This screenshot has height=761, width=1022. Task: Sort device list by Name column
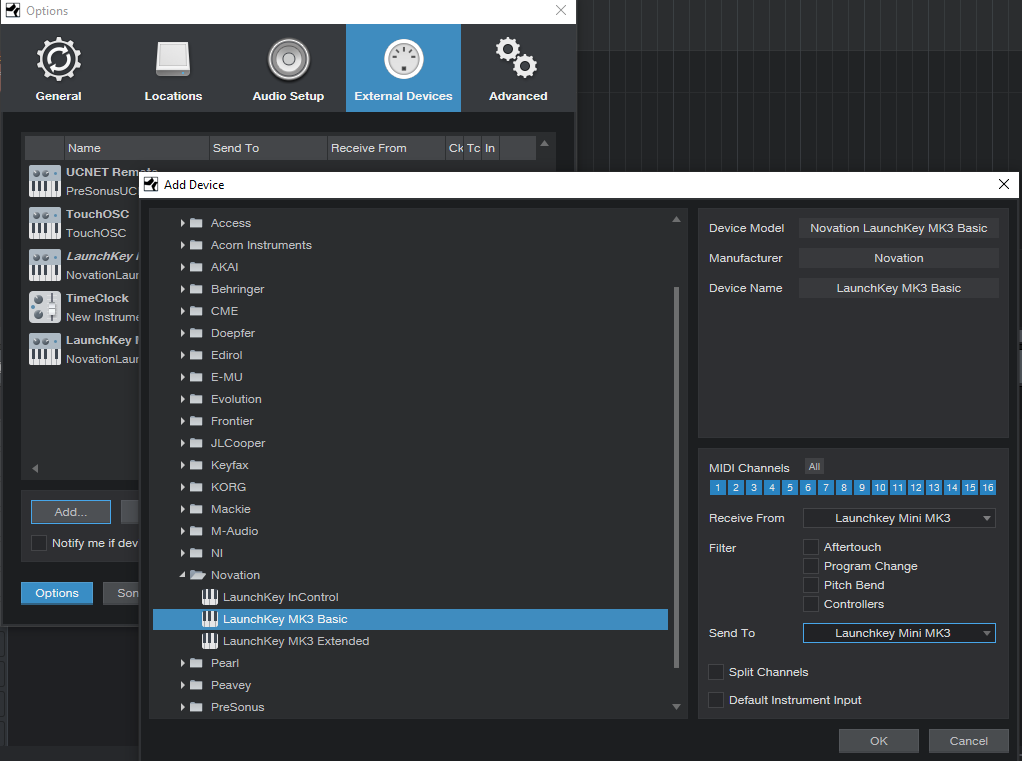136,148
